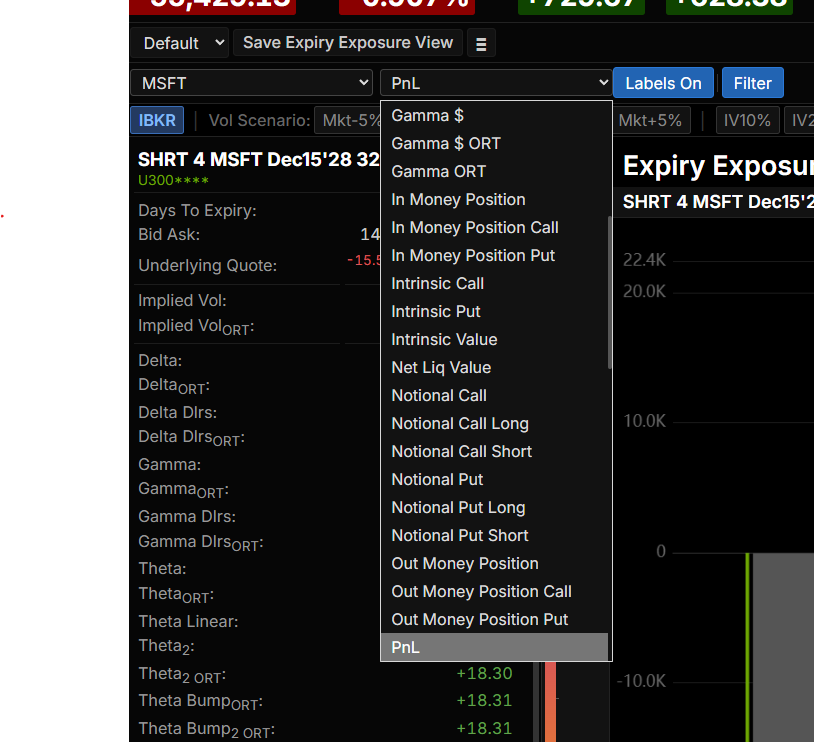Select Intrinsic Call option
Screen dimensions: 814x742
point(494,284)
